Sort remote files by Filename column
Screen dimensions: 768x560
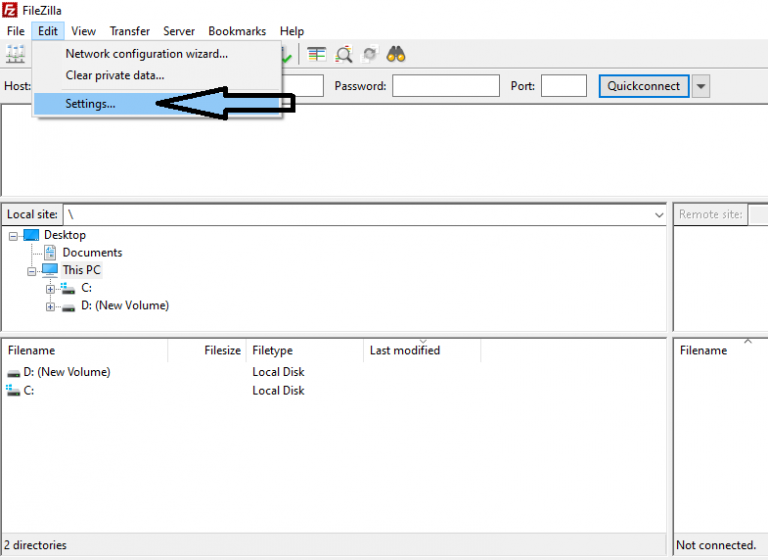tap(720, 350)
